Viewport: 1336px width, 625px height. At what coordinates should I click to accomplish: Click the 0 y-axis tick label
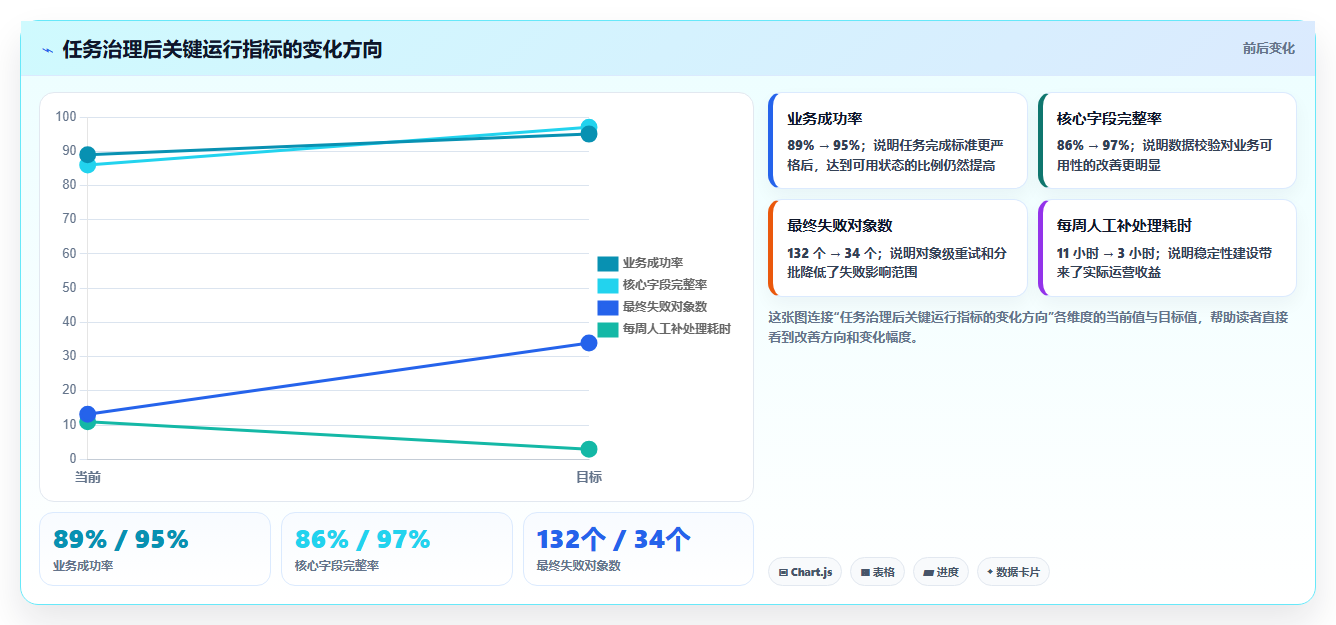click(x=72, y=459)
